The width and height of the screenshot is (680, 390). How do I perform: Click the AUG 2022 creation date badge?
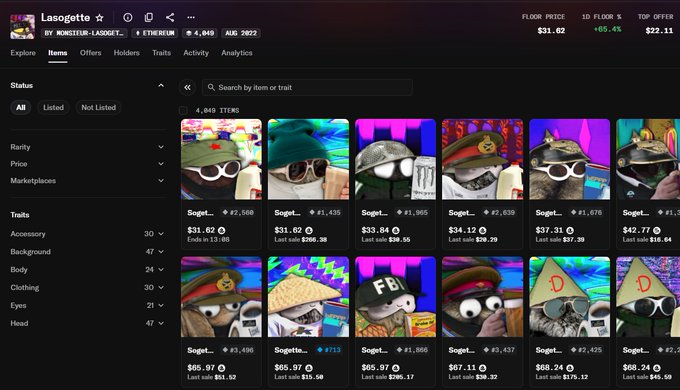[x=241, y=33]
